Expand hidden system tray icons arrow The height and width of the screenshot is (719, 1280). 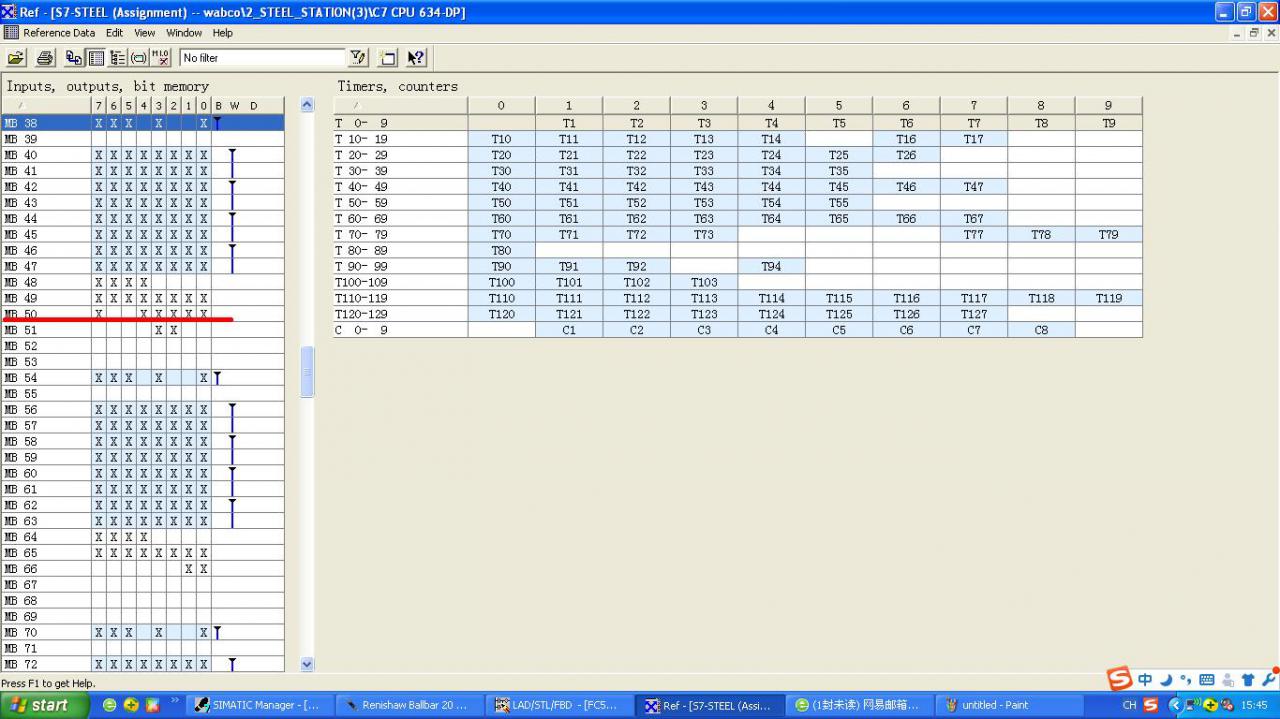(1175, 705)
